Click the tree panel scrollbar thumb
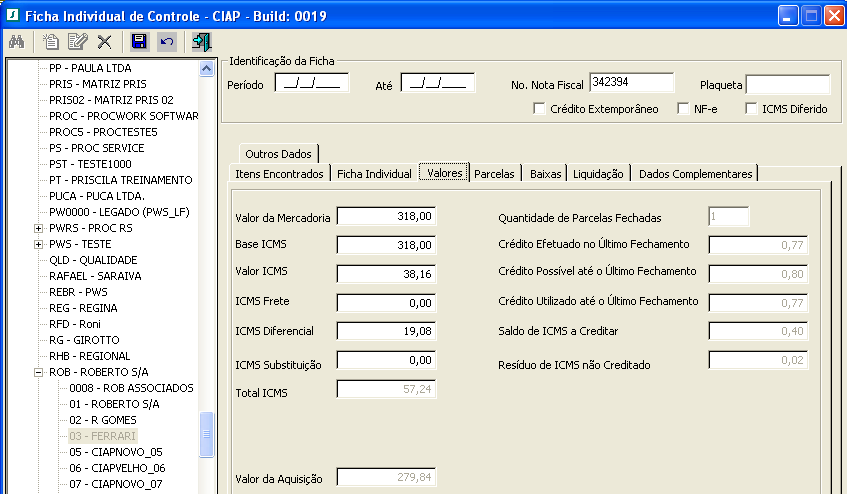 (207, 434)
